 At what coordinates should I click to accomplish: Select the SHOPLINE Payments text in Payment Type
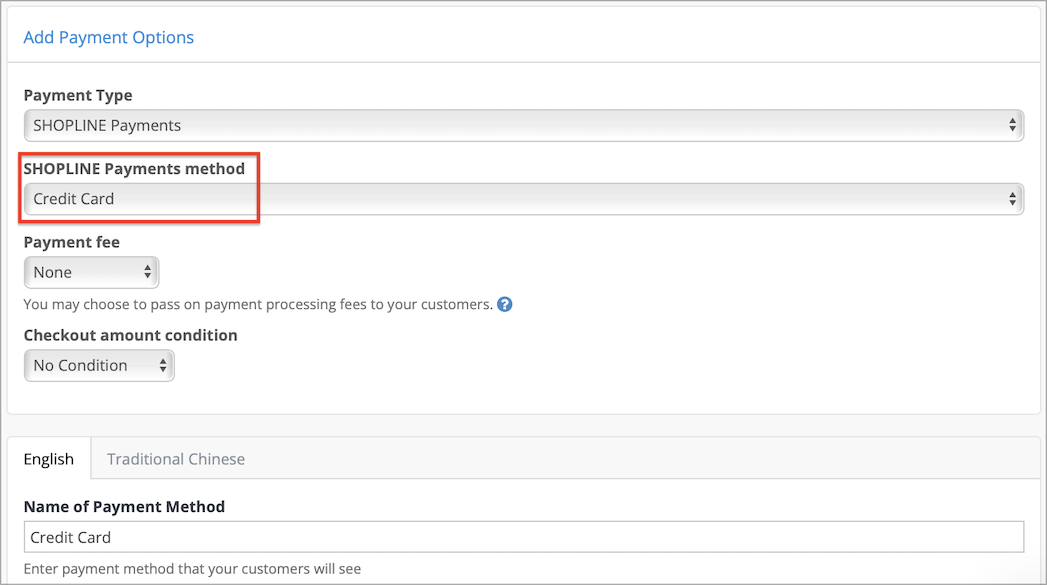107,126
